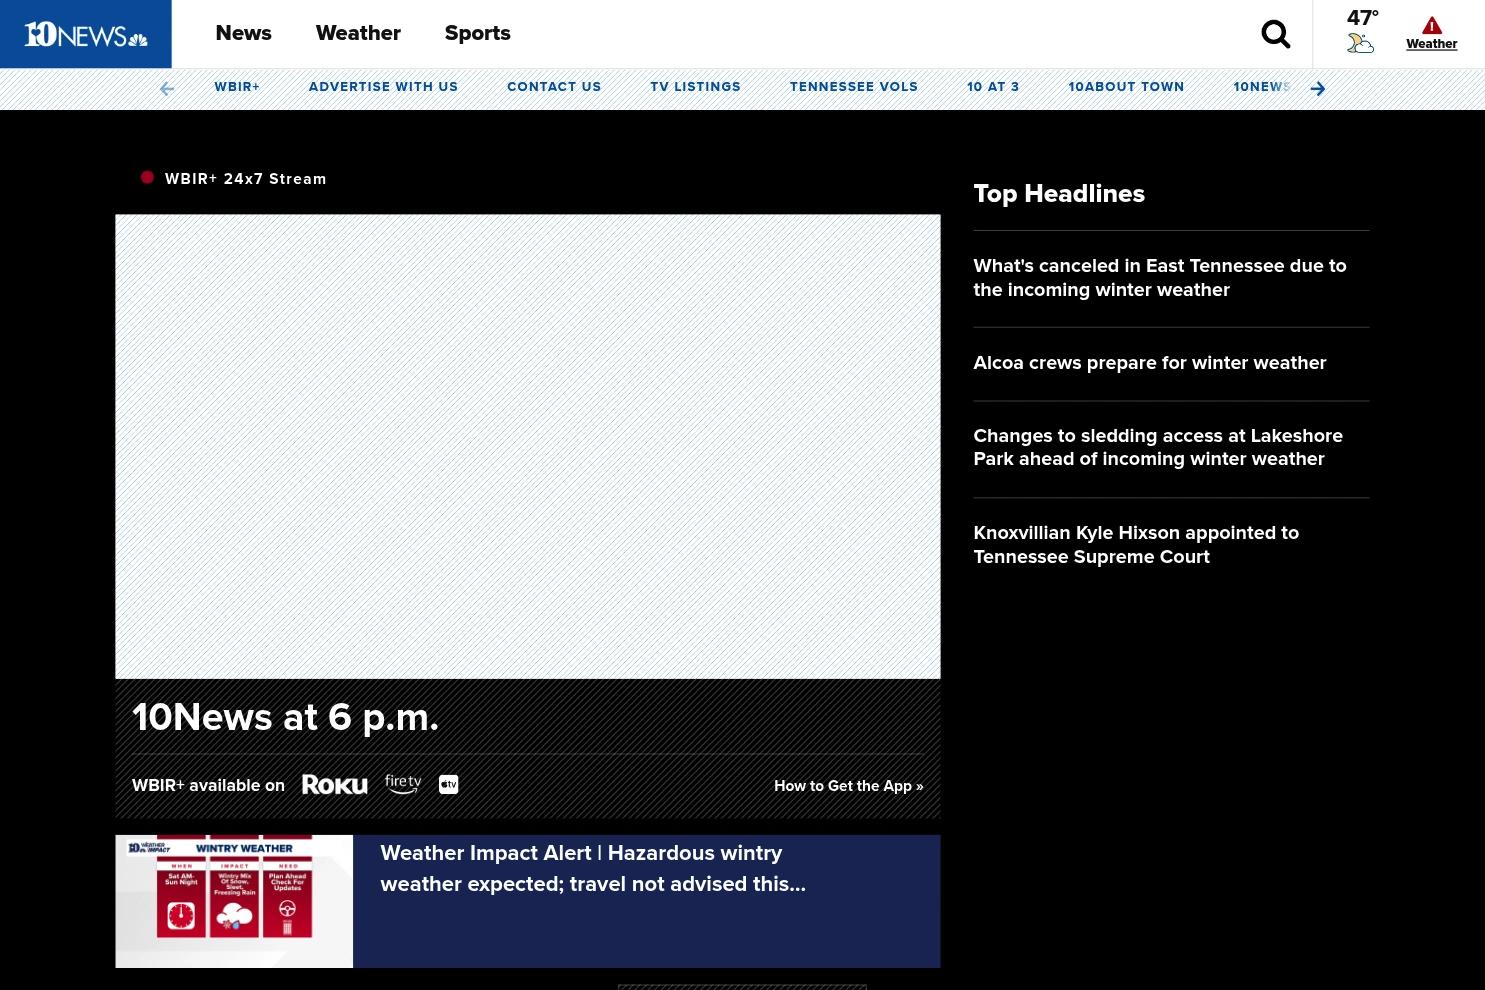Click the live stream video player
Viewport: 1485px width, 990px height.
pos(528,446)
